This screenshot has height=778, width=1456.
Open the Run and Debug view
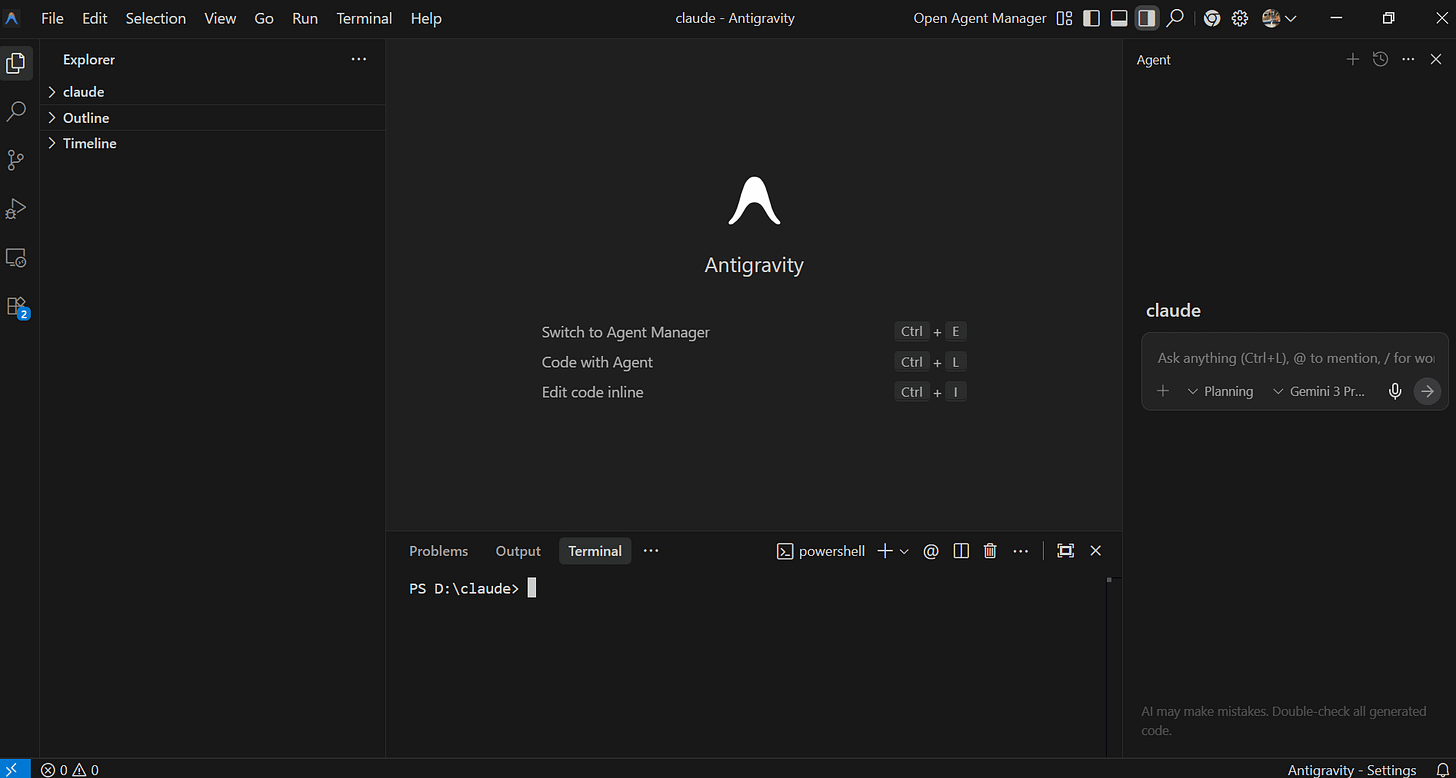tap(16, 209)
